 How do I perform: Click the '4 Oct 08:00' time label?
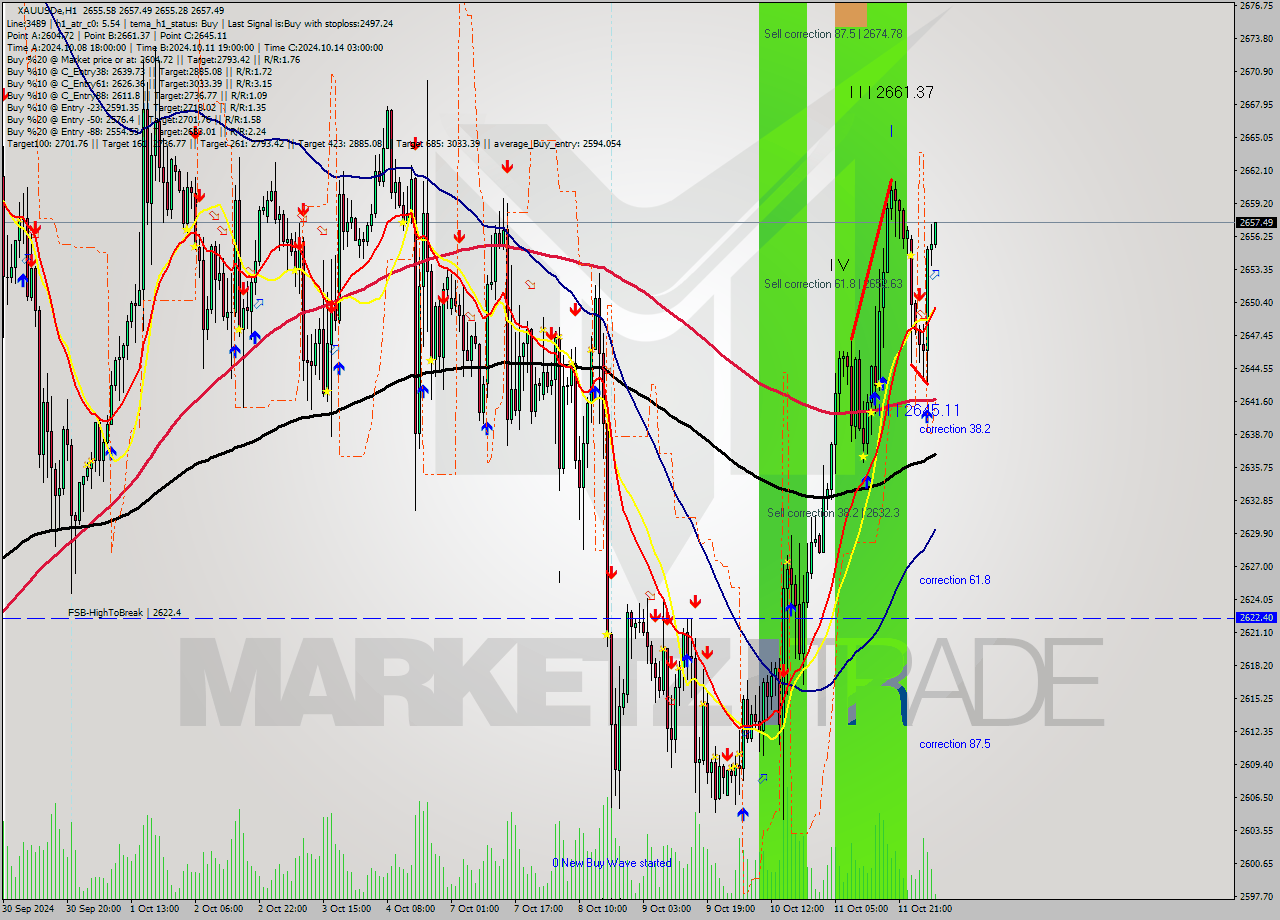[410, 909]
